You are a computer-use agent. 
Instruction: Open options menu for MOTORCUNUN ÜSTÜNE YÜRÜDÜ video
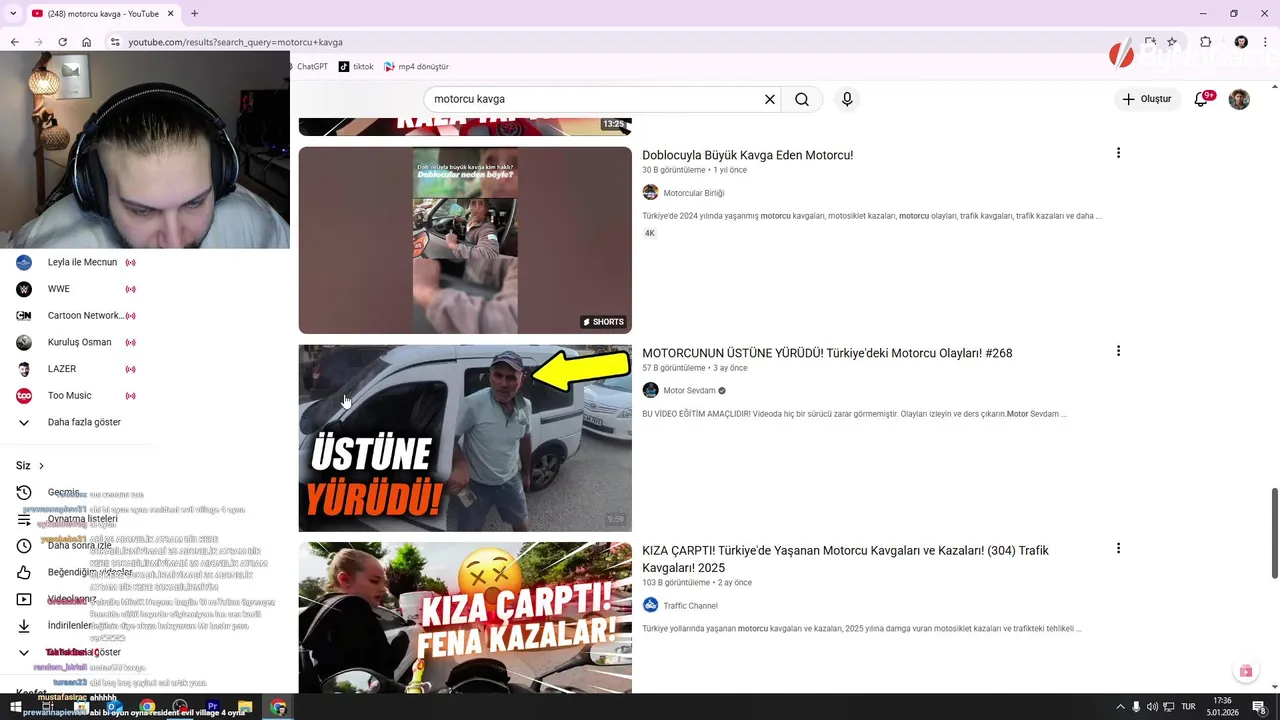(1118, 351)
